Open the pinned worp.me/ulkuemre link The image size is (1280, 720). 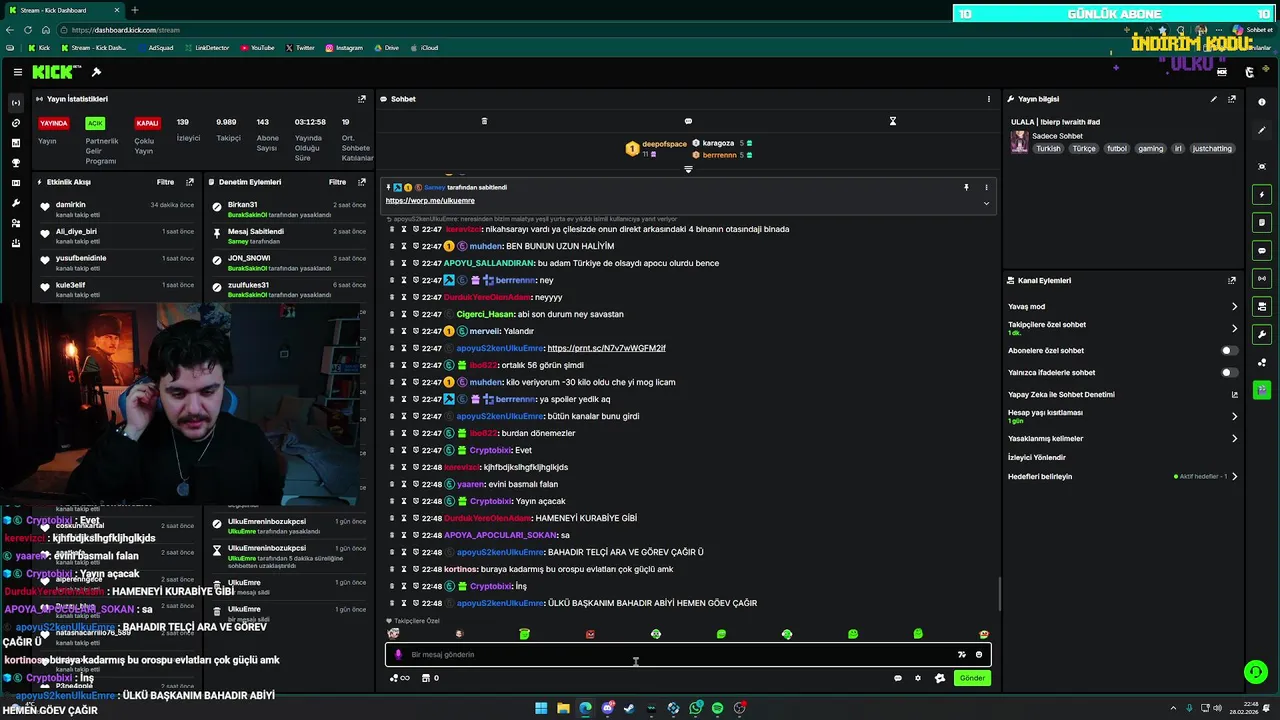click(x=430, y=201)
